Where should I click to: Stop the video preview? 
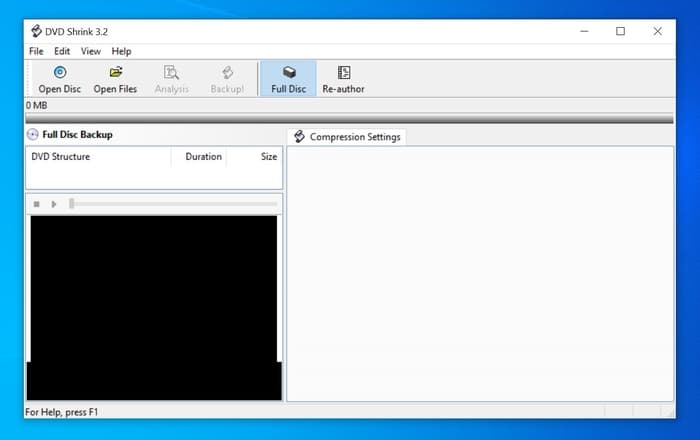[x=37, y=204]
